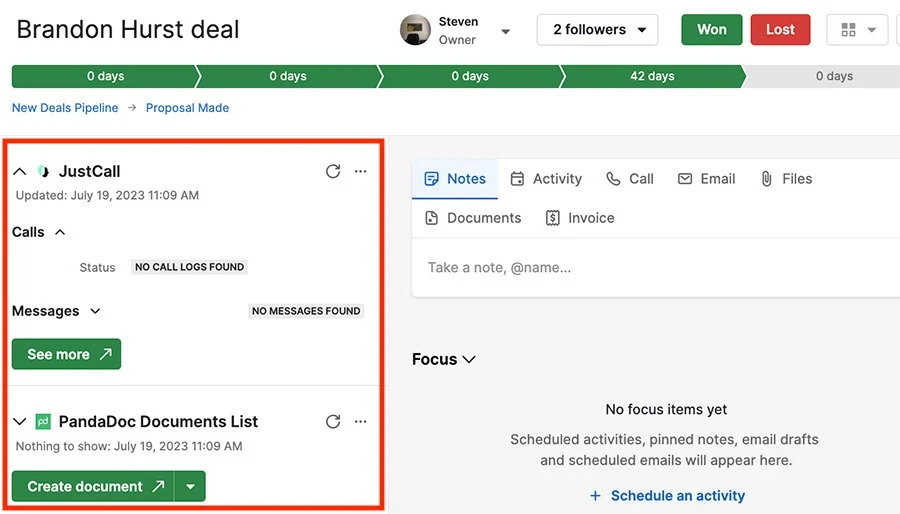This screenshot has height=514, width=900.
Task: Open JustCall panel more options menu
Action: 360,171
